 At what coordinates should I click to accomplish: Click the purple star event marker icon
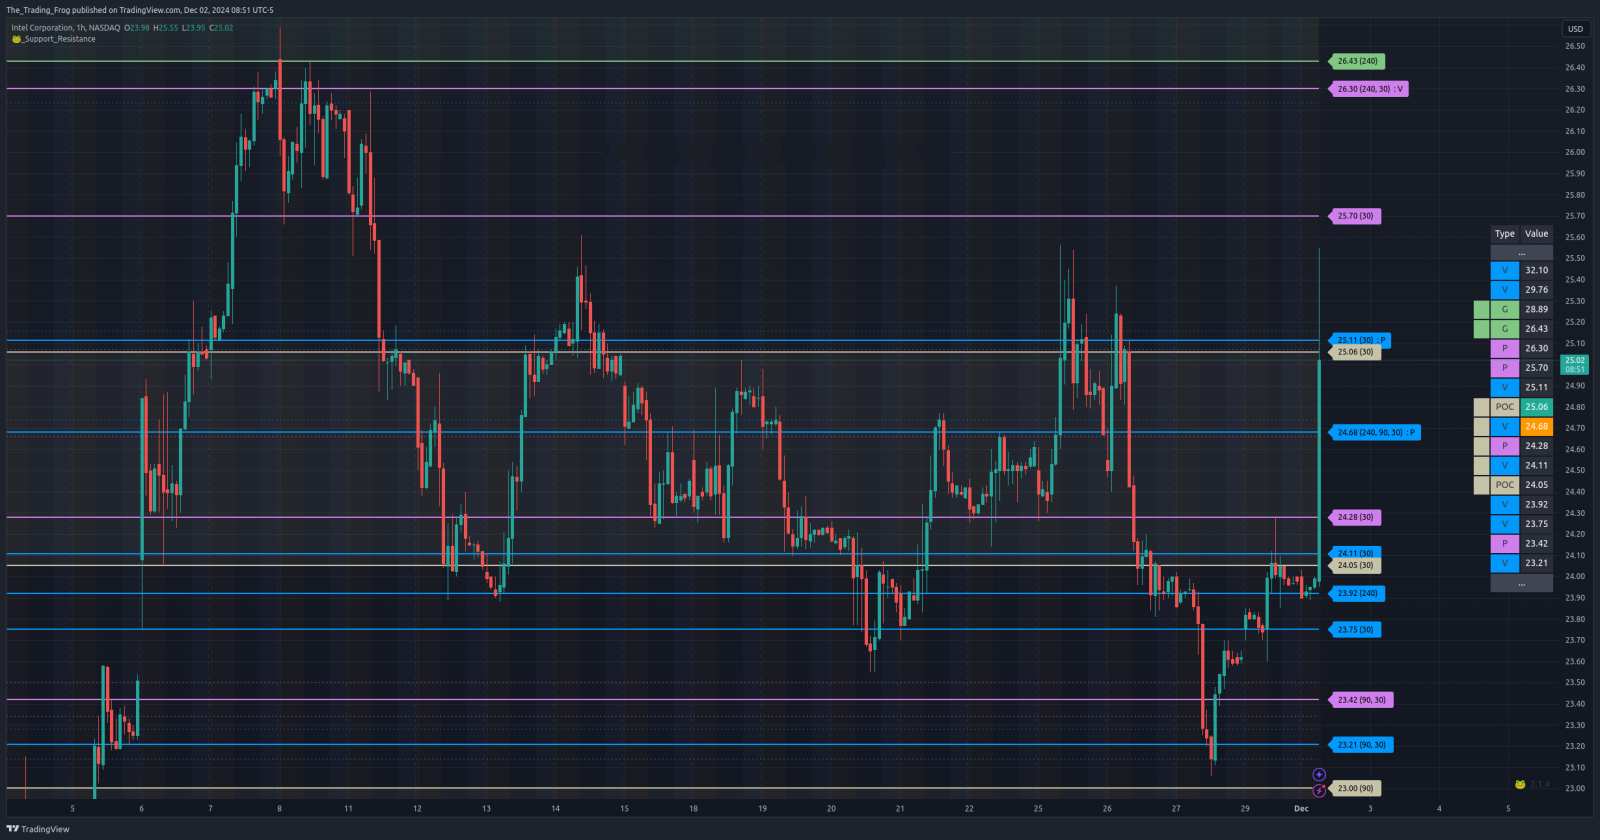(x=1319, y=775)
